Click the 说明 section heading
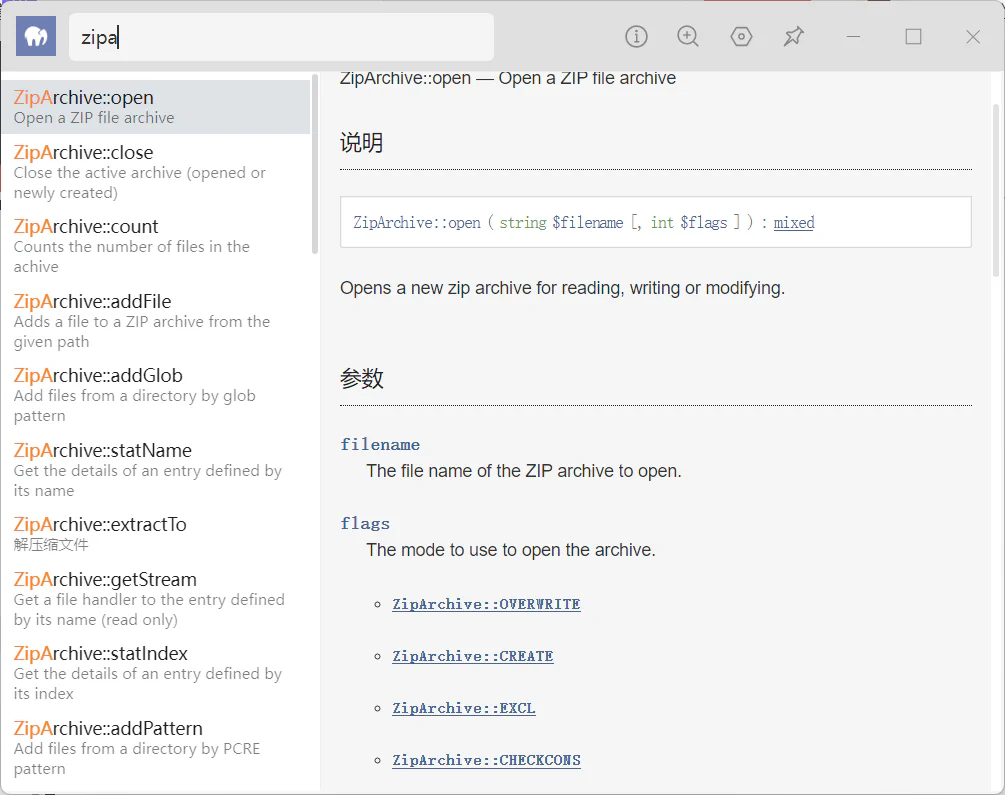Image resolution: width=1005 pixels, height=795 pixels. click(x=361, y=142)
